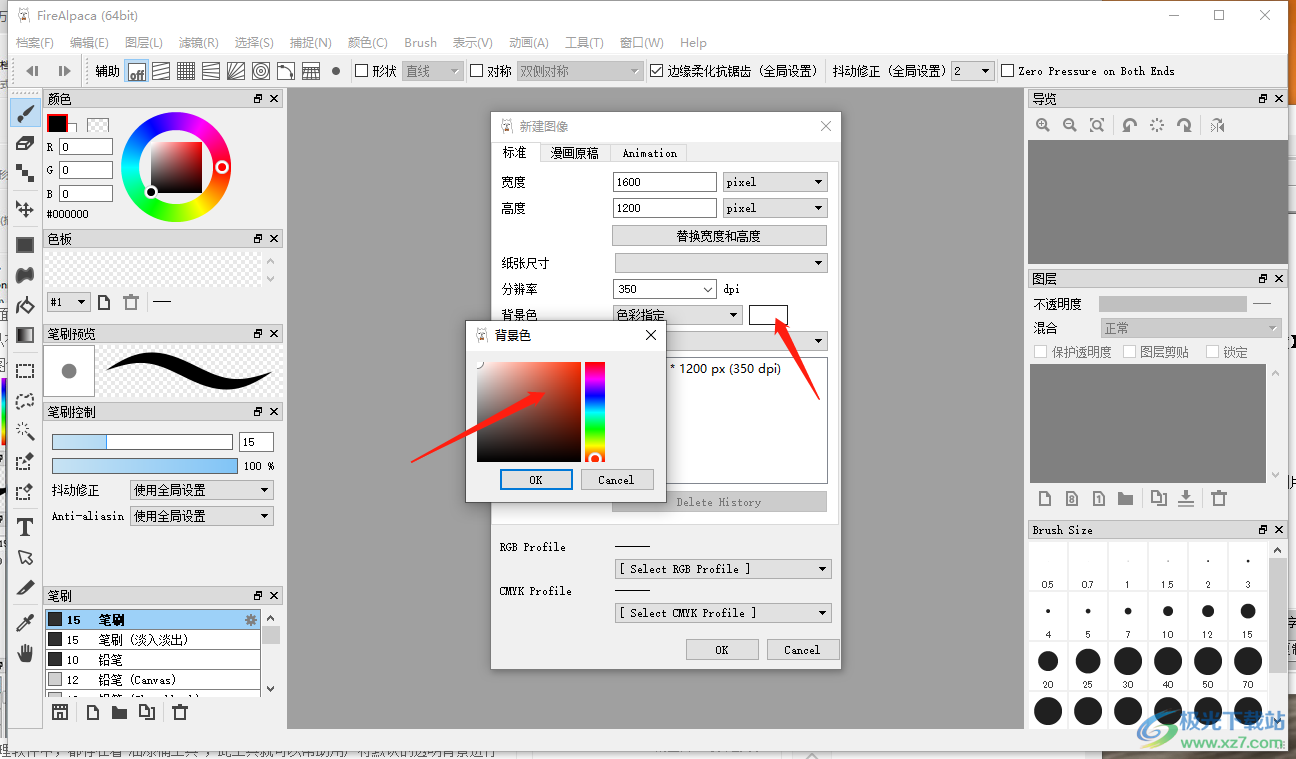The image size is (1296, 759).
Task: Zoom in using the Navigator panel
Action: [1043, 125]
